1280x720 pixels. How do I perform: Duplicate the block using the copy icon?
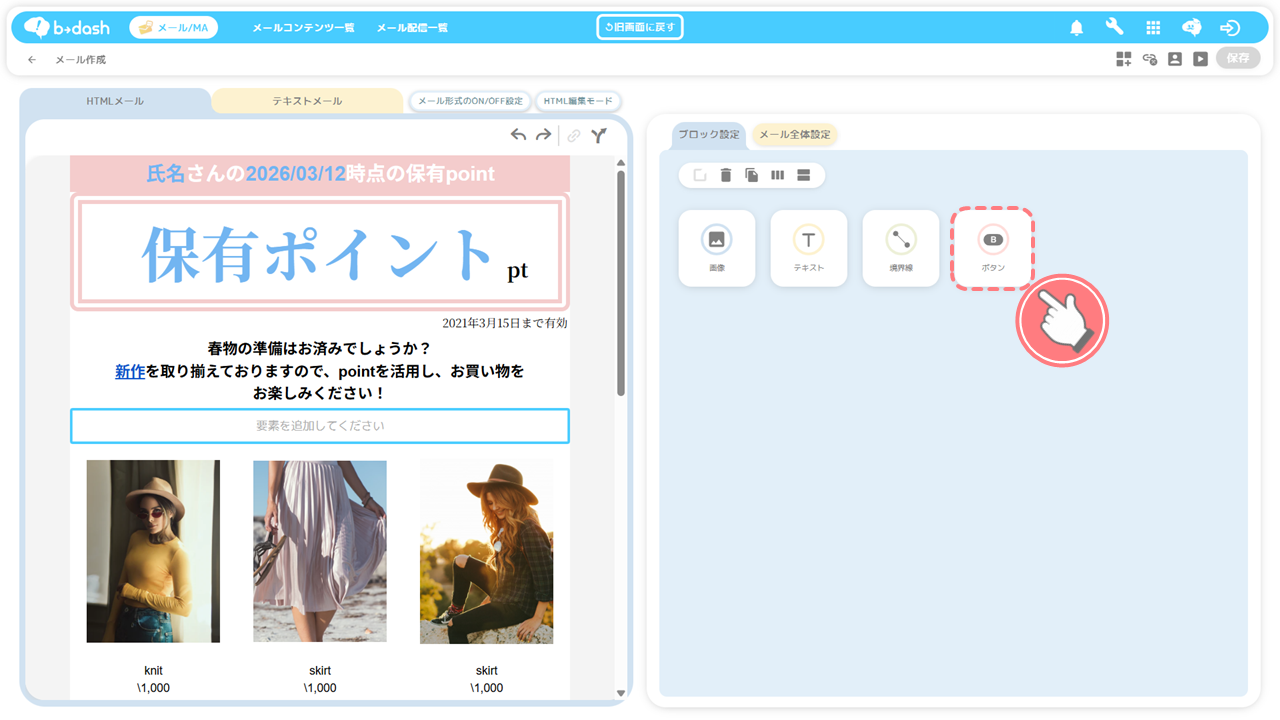752,176
